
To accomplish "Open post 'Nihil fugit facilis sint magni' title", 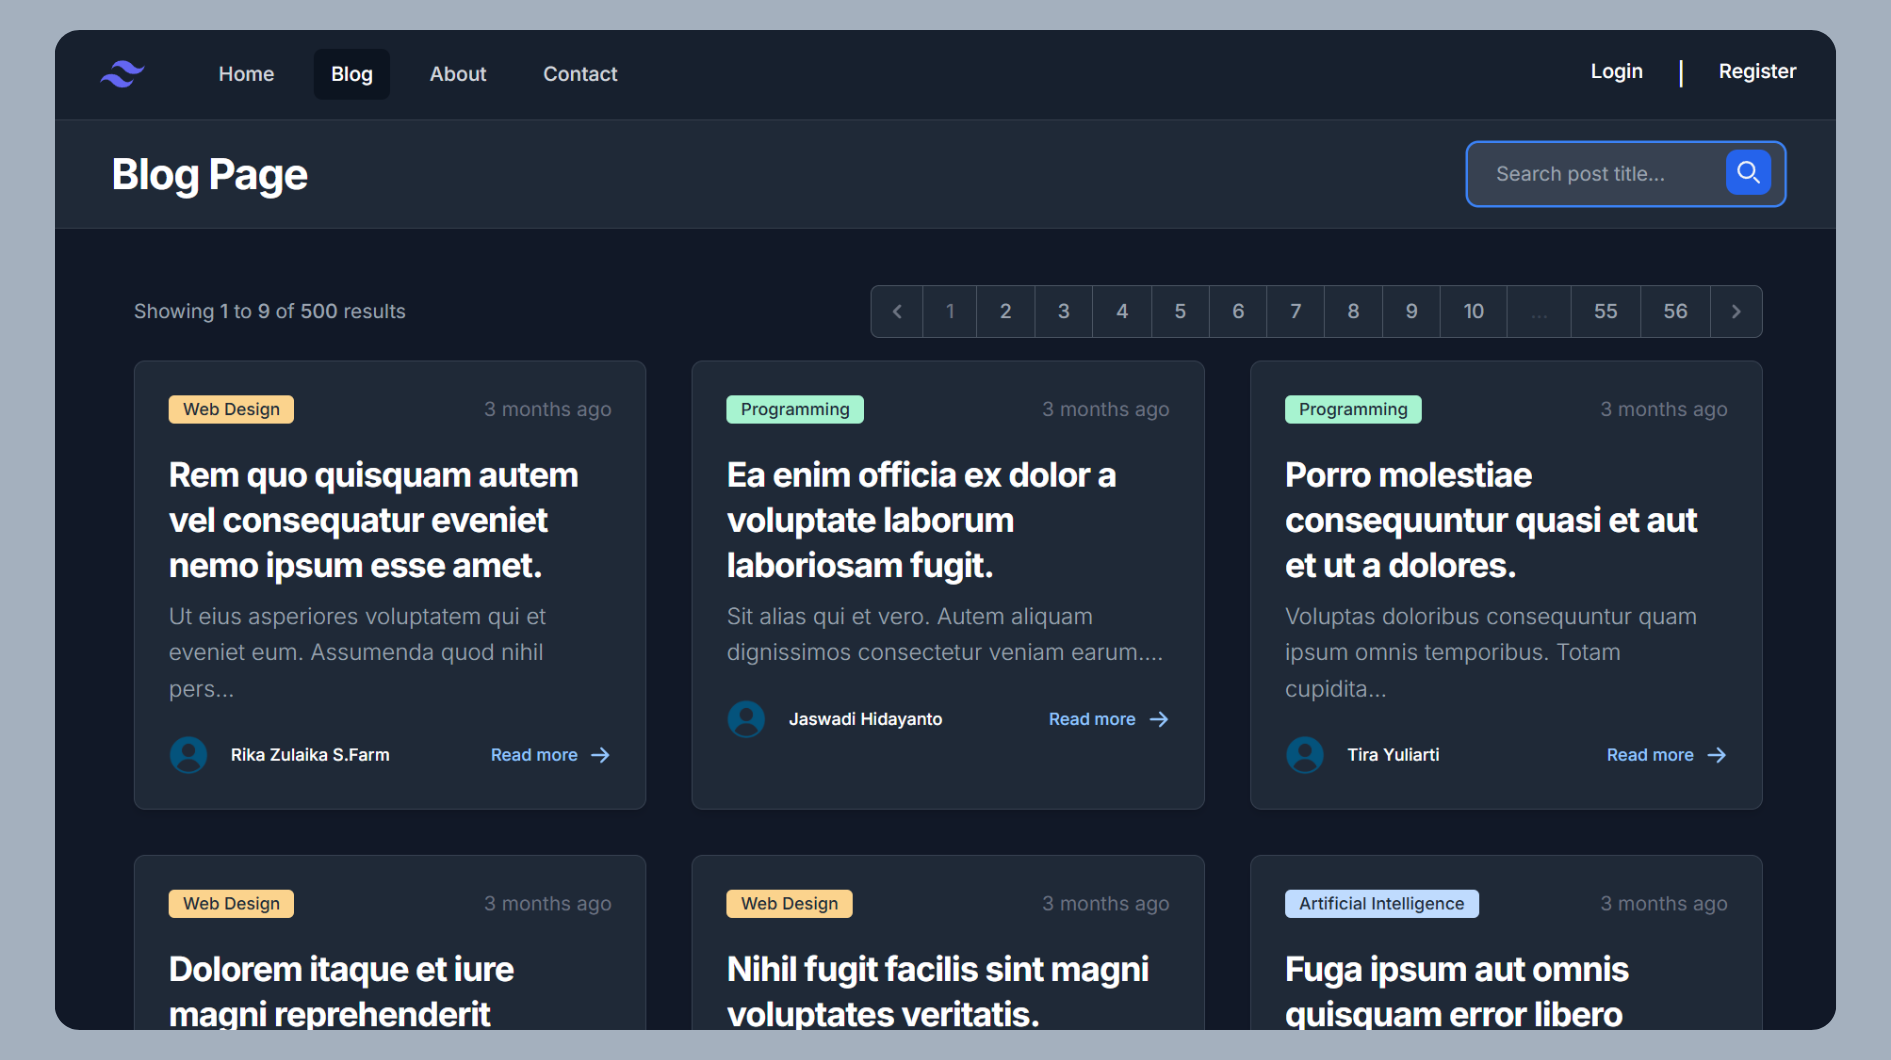I will (x=938, y=991).
